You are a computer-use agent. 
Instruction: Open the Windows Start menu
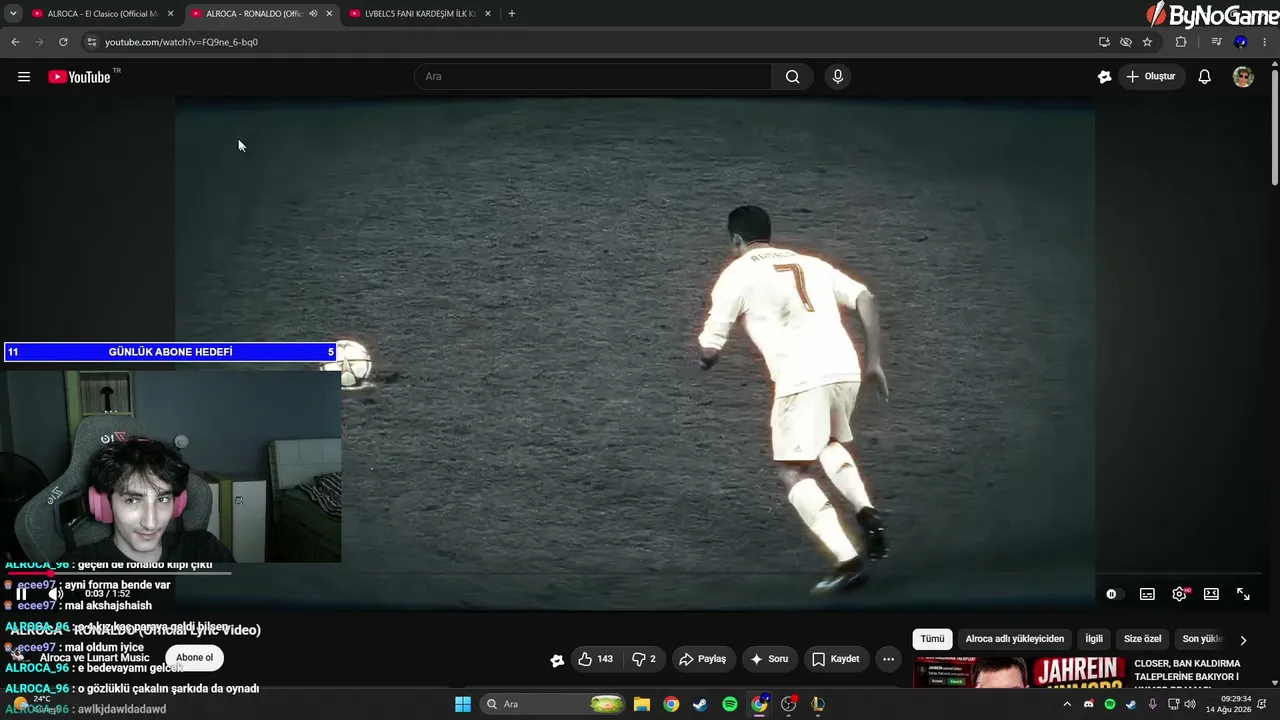point(463,704)
